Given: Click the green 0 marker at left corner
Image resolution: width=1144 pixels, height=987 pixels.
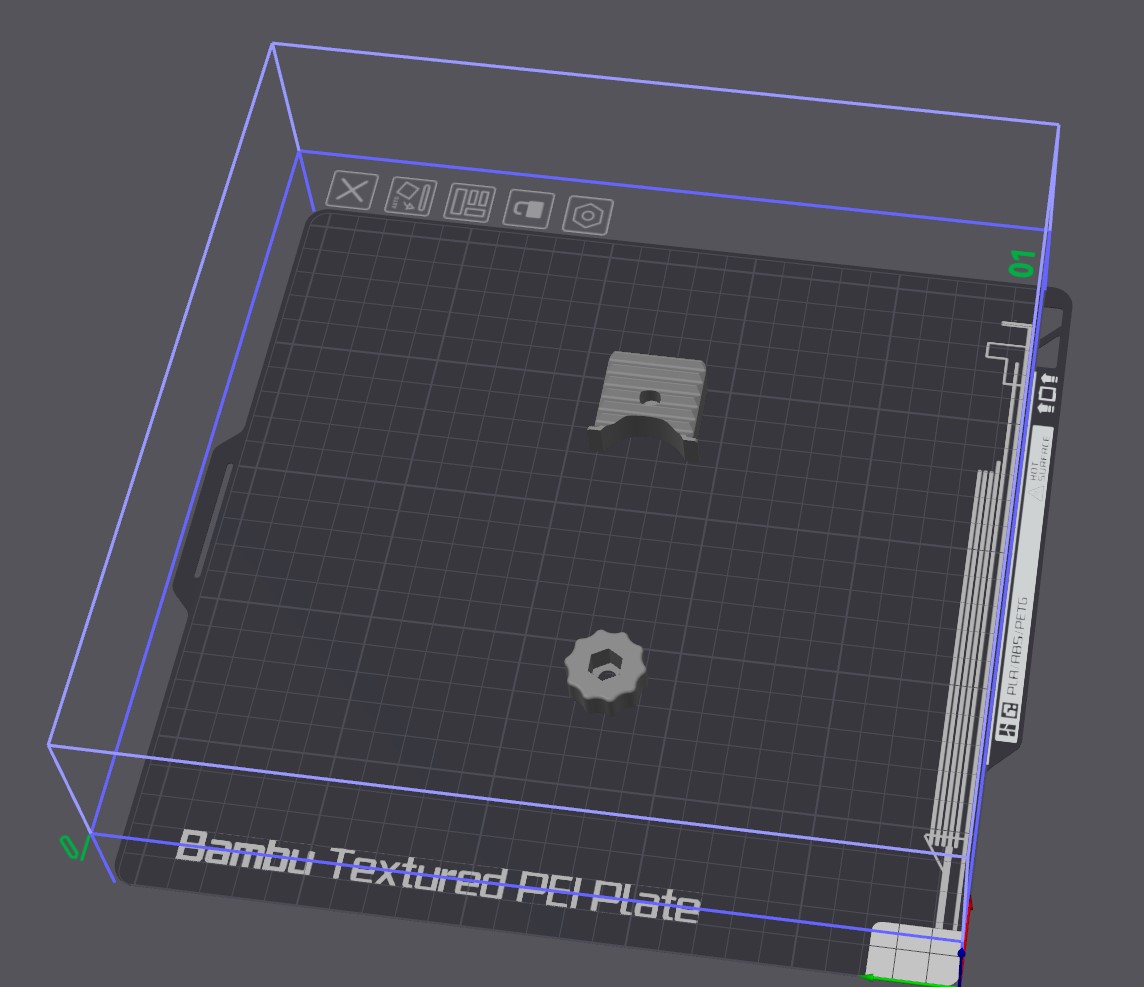Looking at the screenshot, I should (71, 847).
